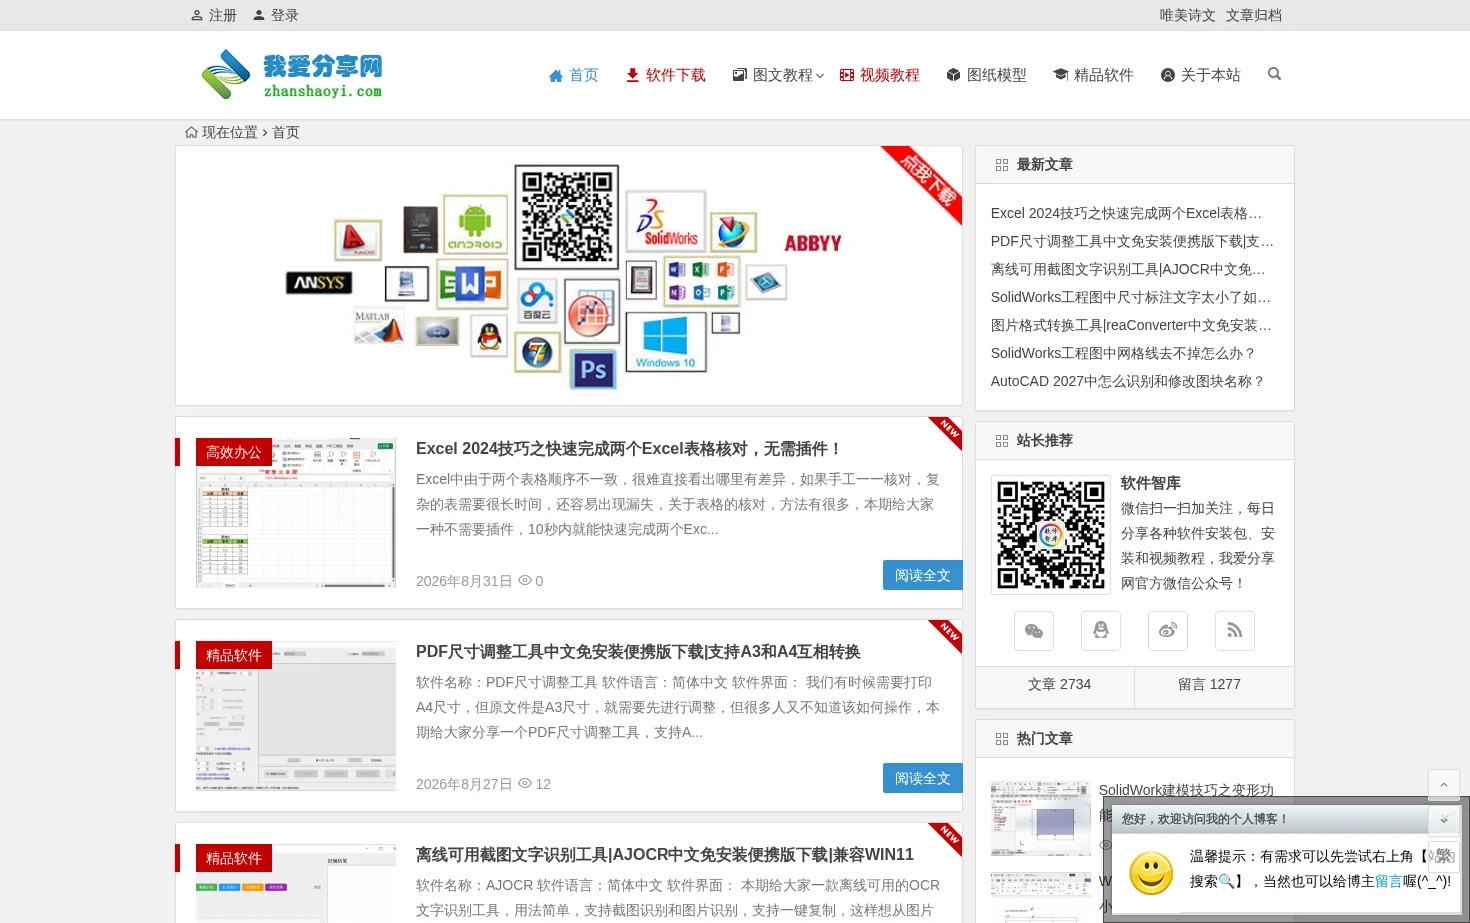Click the 登录 person icon in top bar
The width and height of the screenshot is (1470, 923).
[259, 15]
